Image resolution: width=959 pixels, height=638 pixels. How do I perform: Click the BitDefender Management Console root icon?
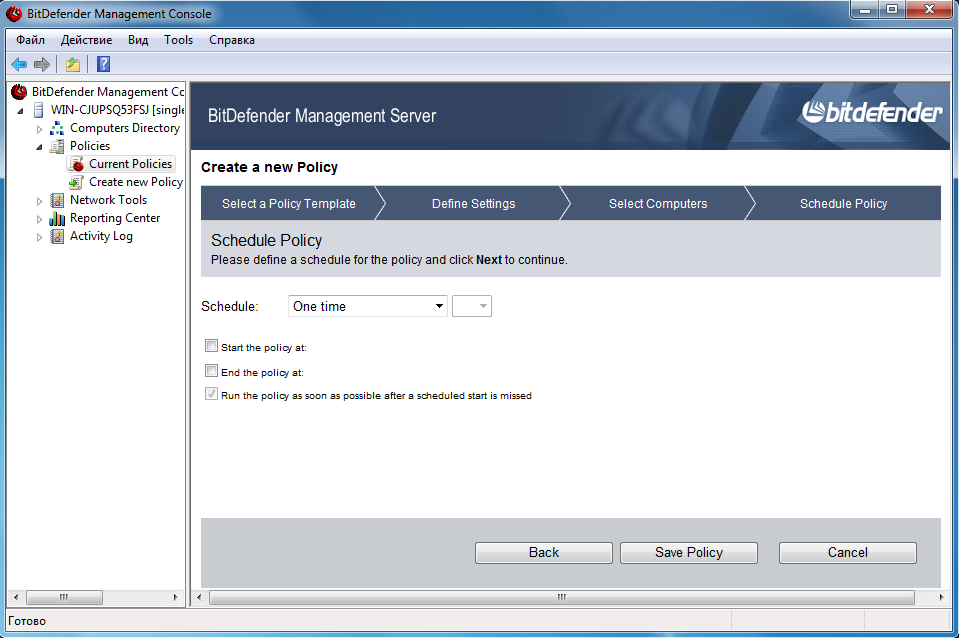click(x=20, y=92)
